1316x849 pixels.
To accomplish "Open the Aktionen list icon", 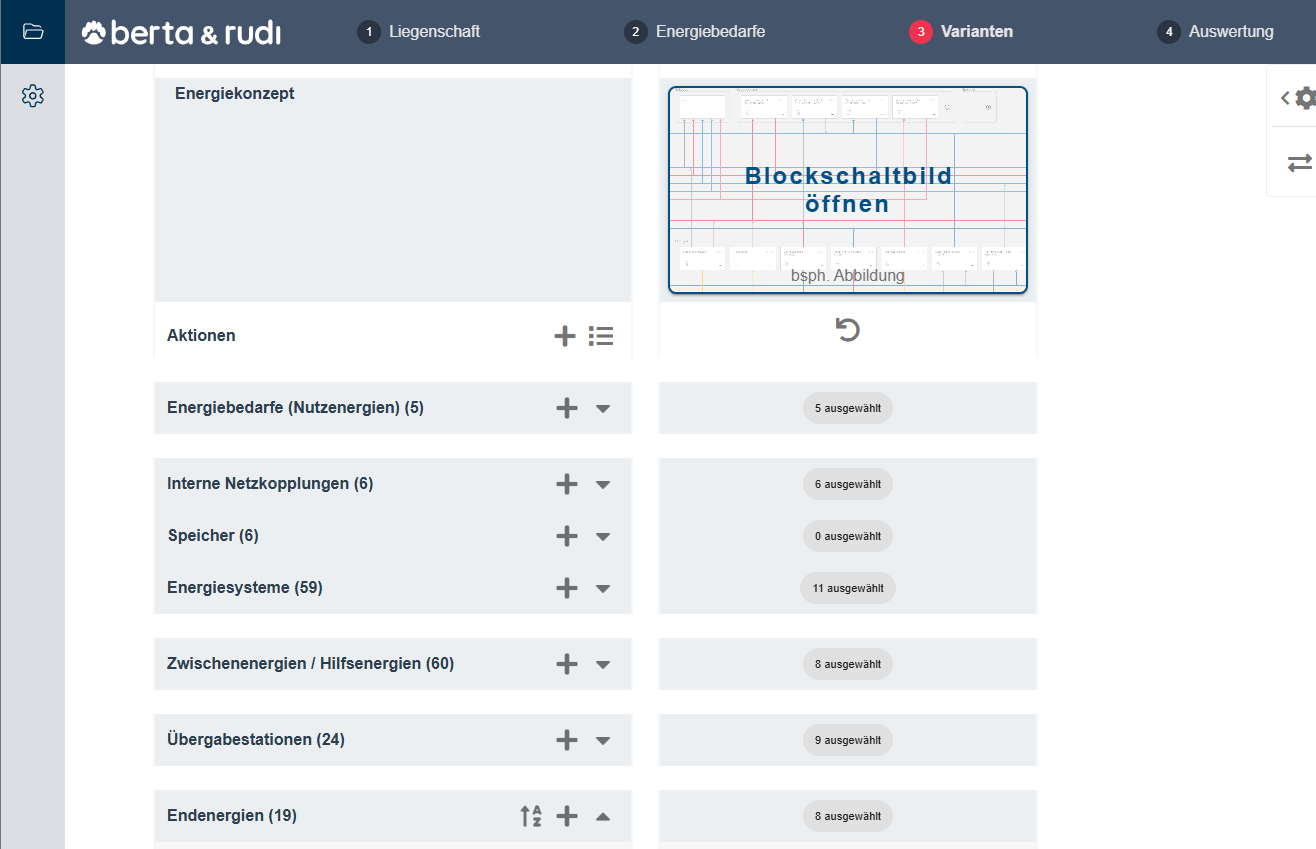I will pos(601,336).
